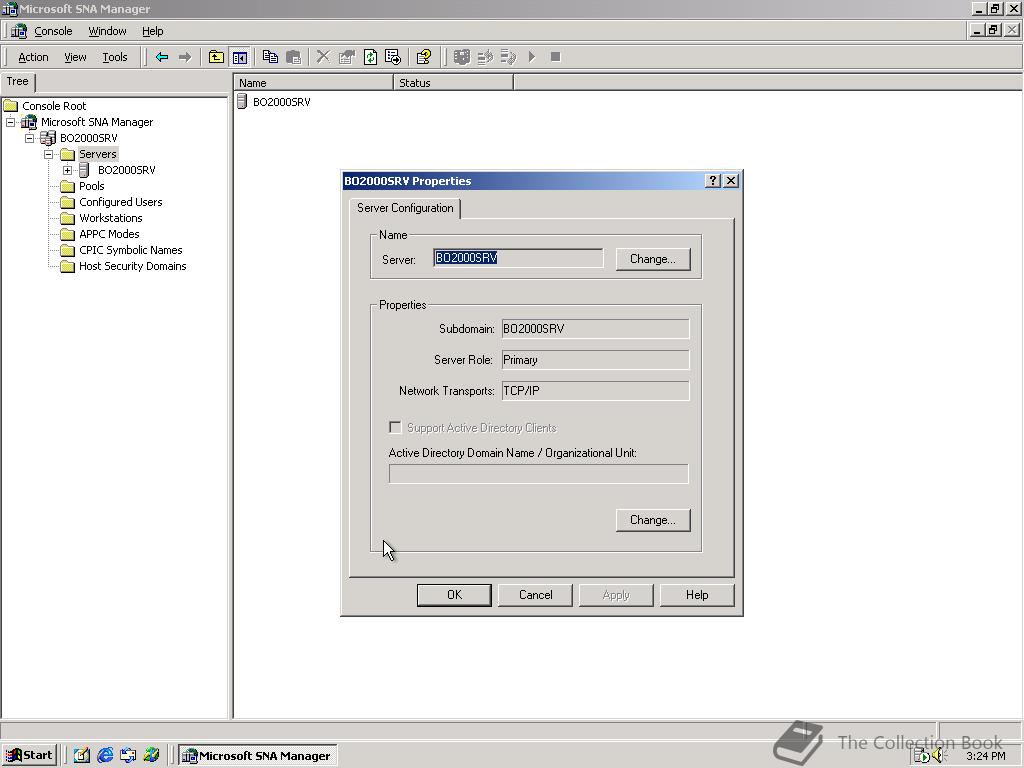Click the Status column header
1024x768 pixels.
click(x=453, y=83)
